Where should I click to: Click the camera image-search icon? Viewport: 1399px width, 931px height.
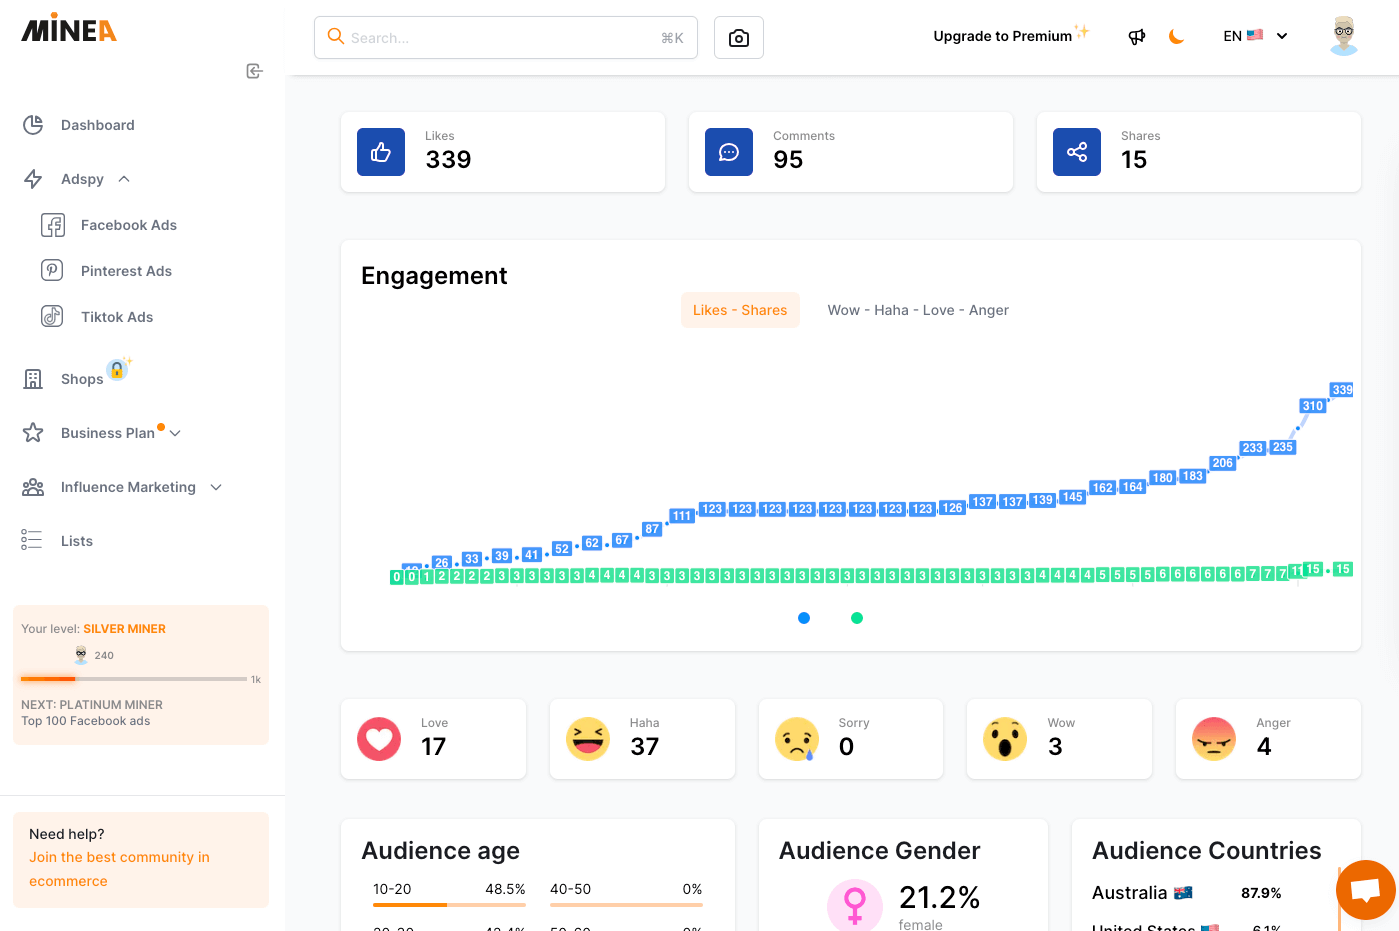tap(738, 37)
